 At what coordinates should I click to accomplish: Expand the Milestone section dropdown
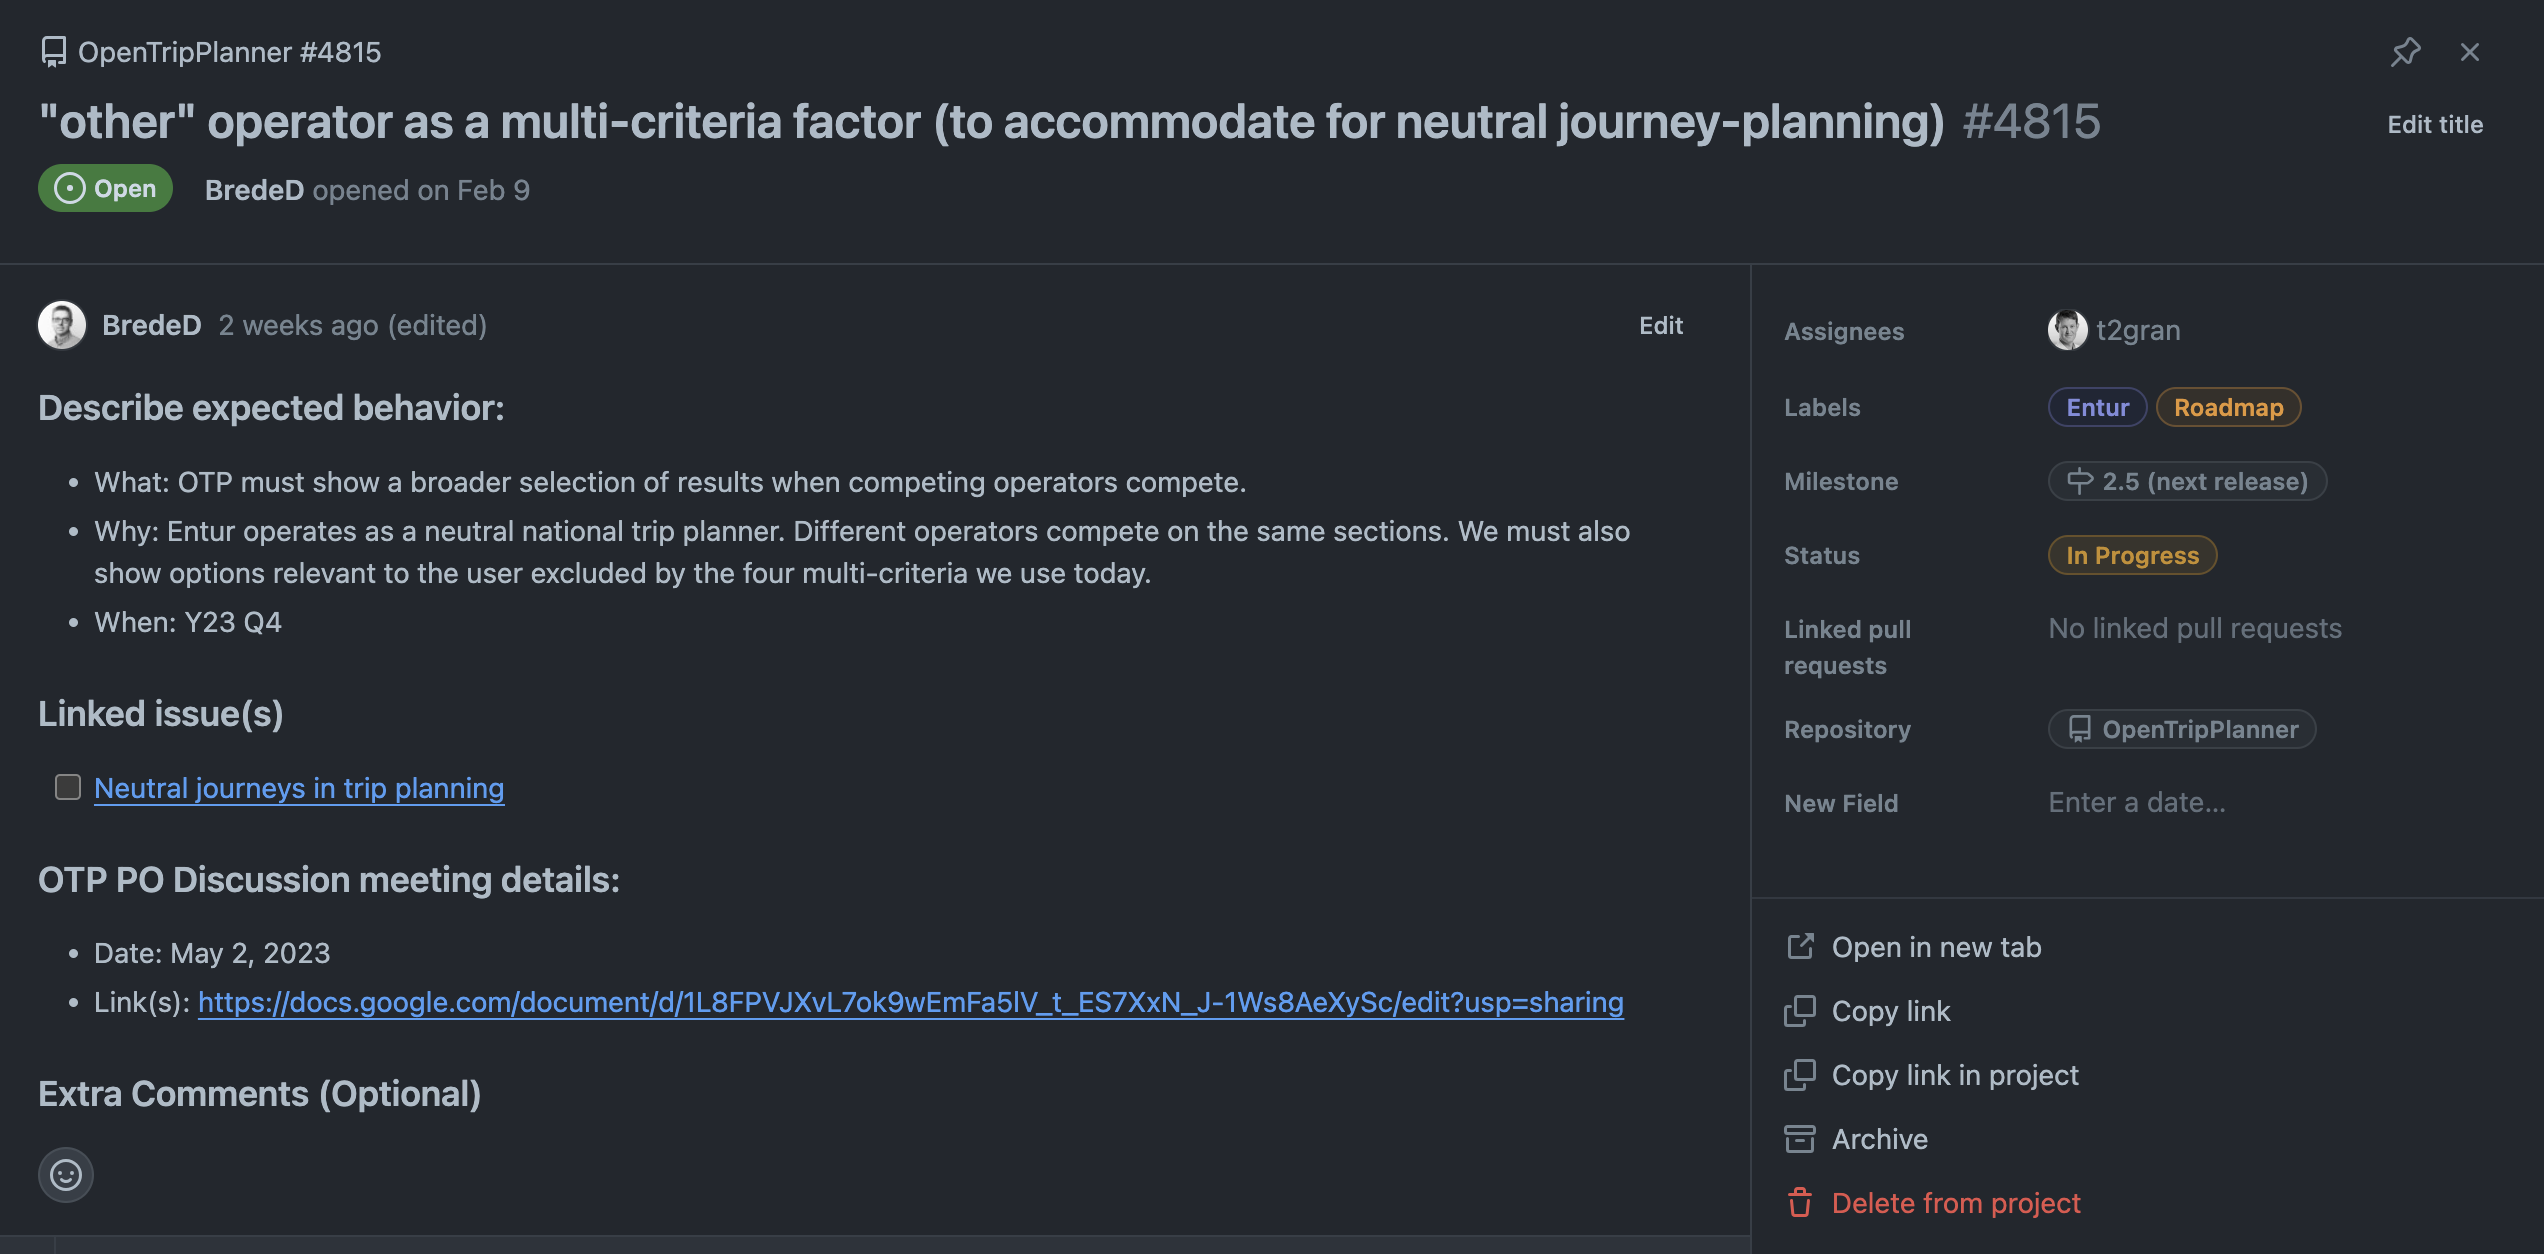tap(2189, 482)
